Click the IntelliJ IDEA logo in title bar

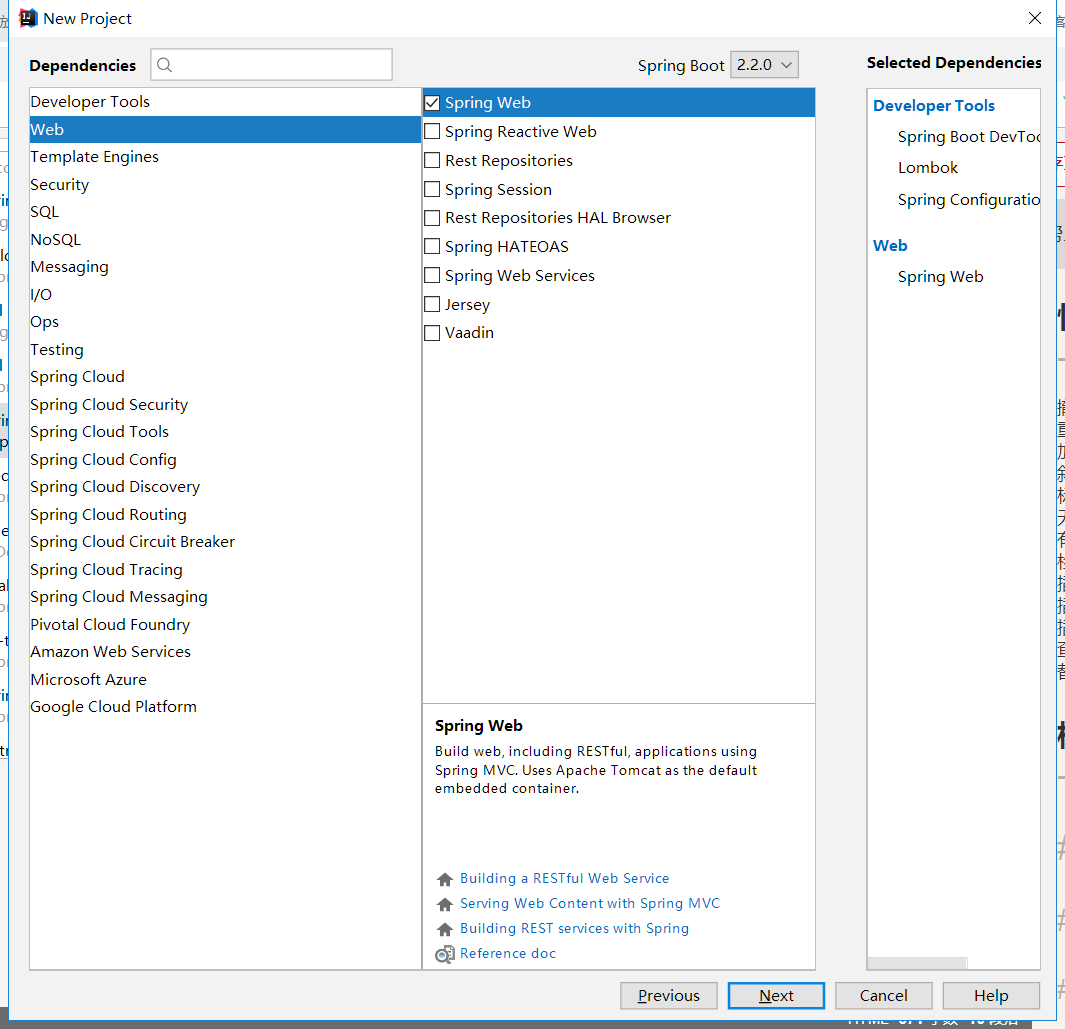click(28, 18)
